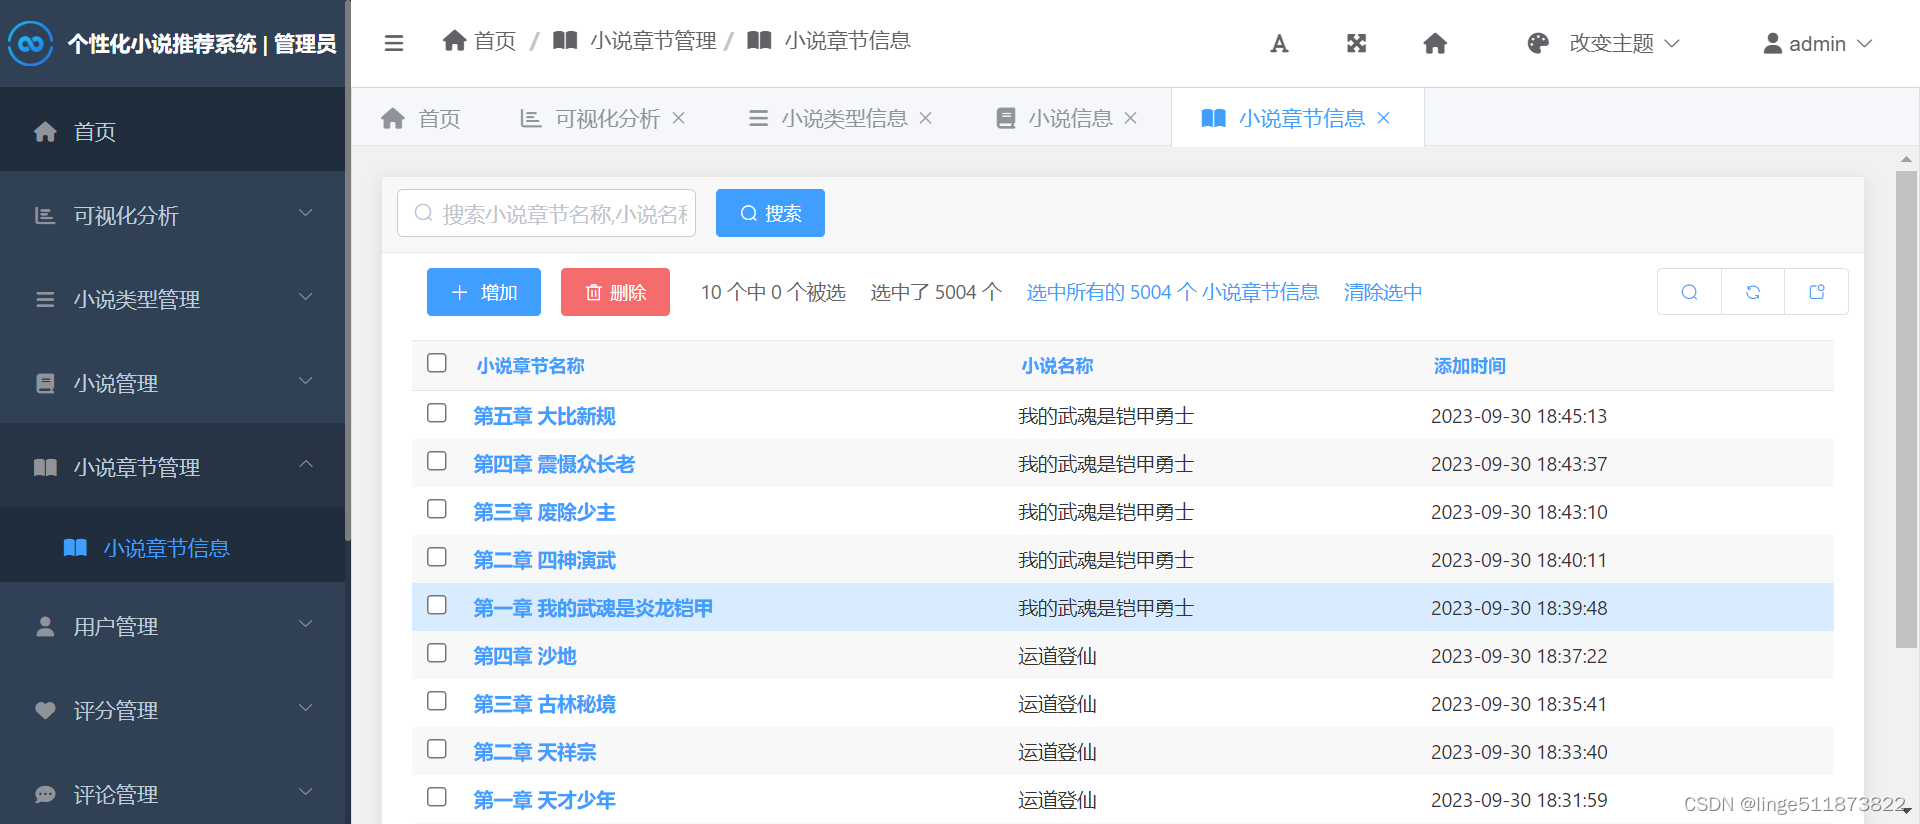
Task: Click the 清除选中 link
Action: coord(1383,292)
